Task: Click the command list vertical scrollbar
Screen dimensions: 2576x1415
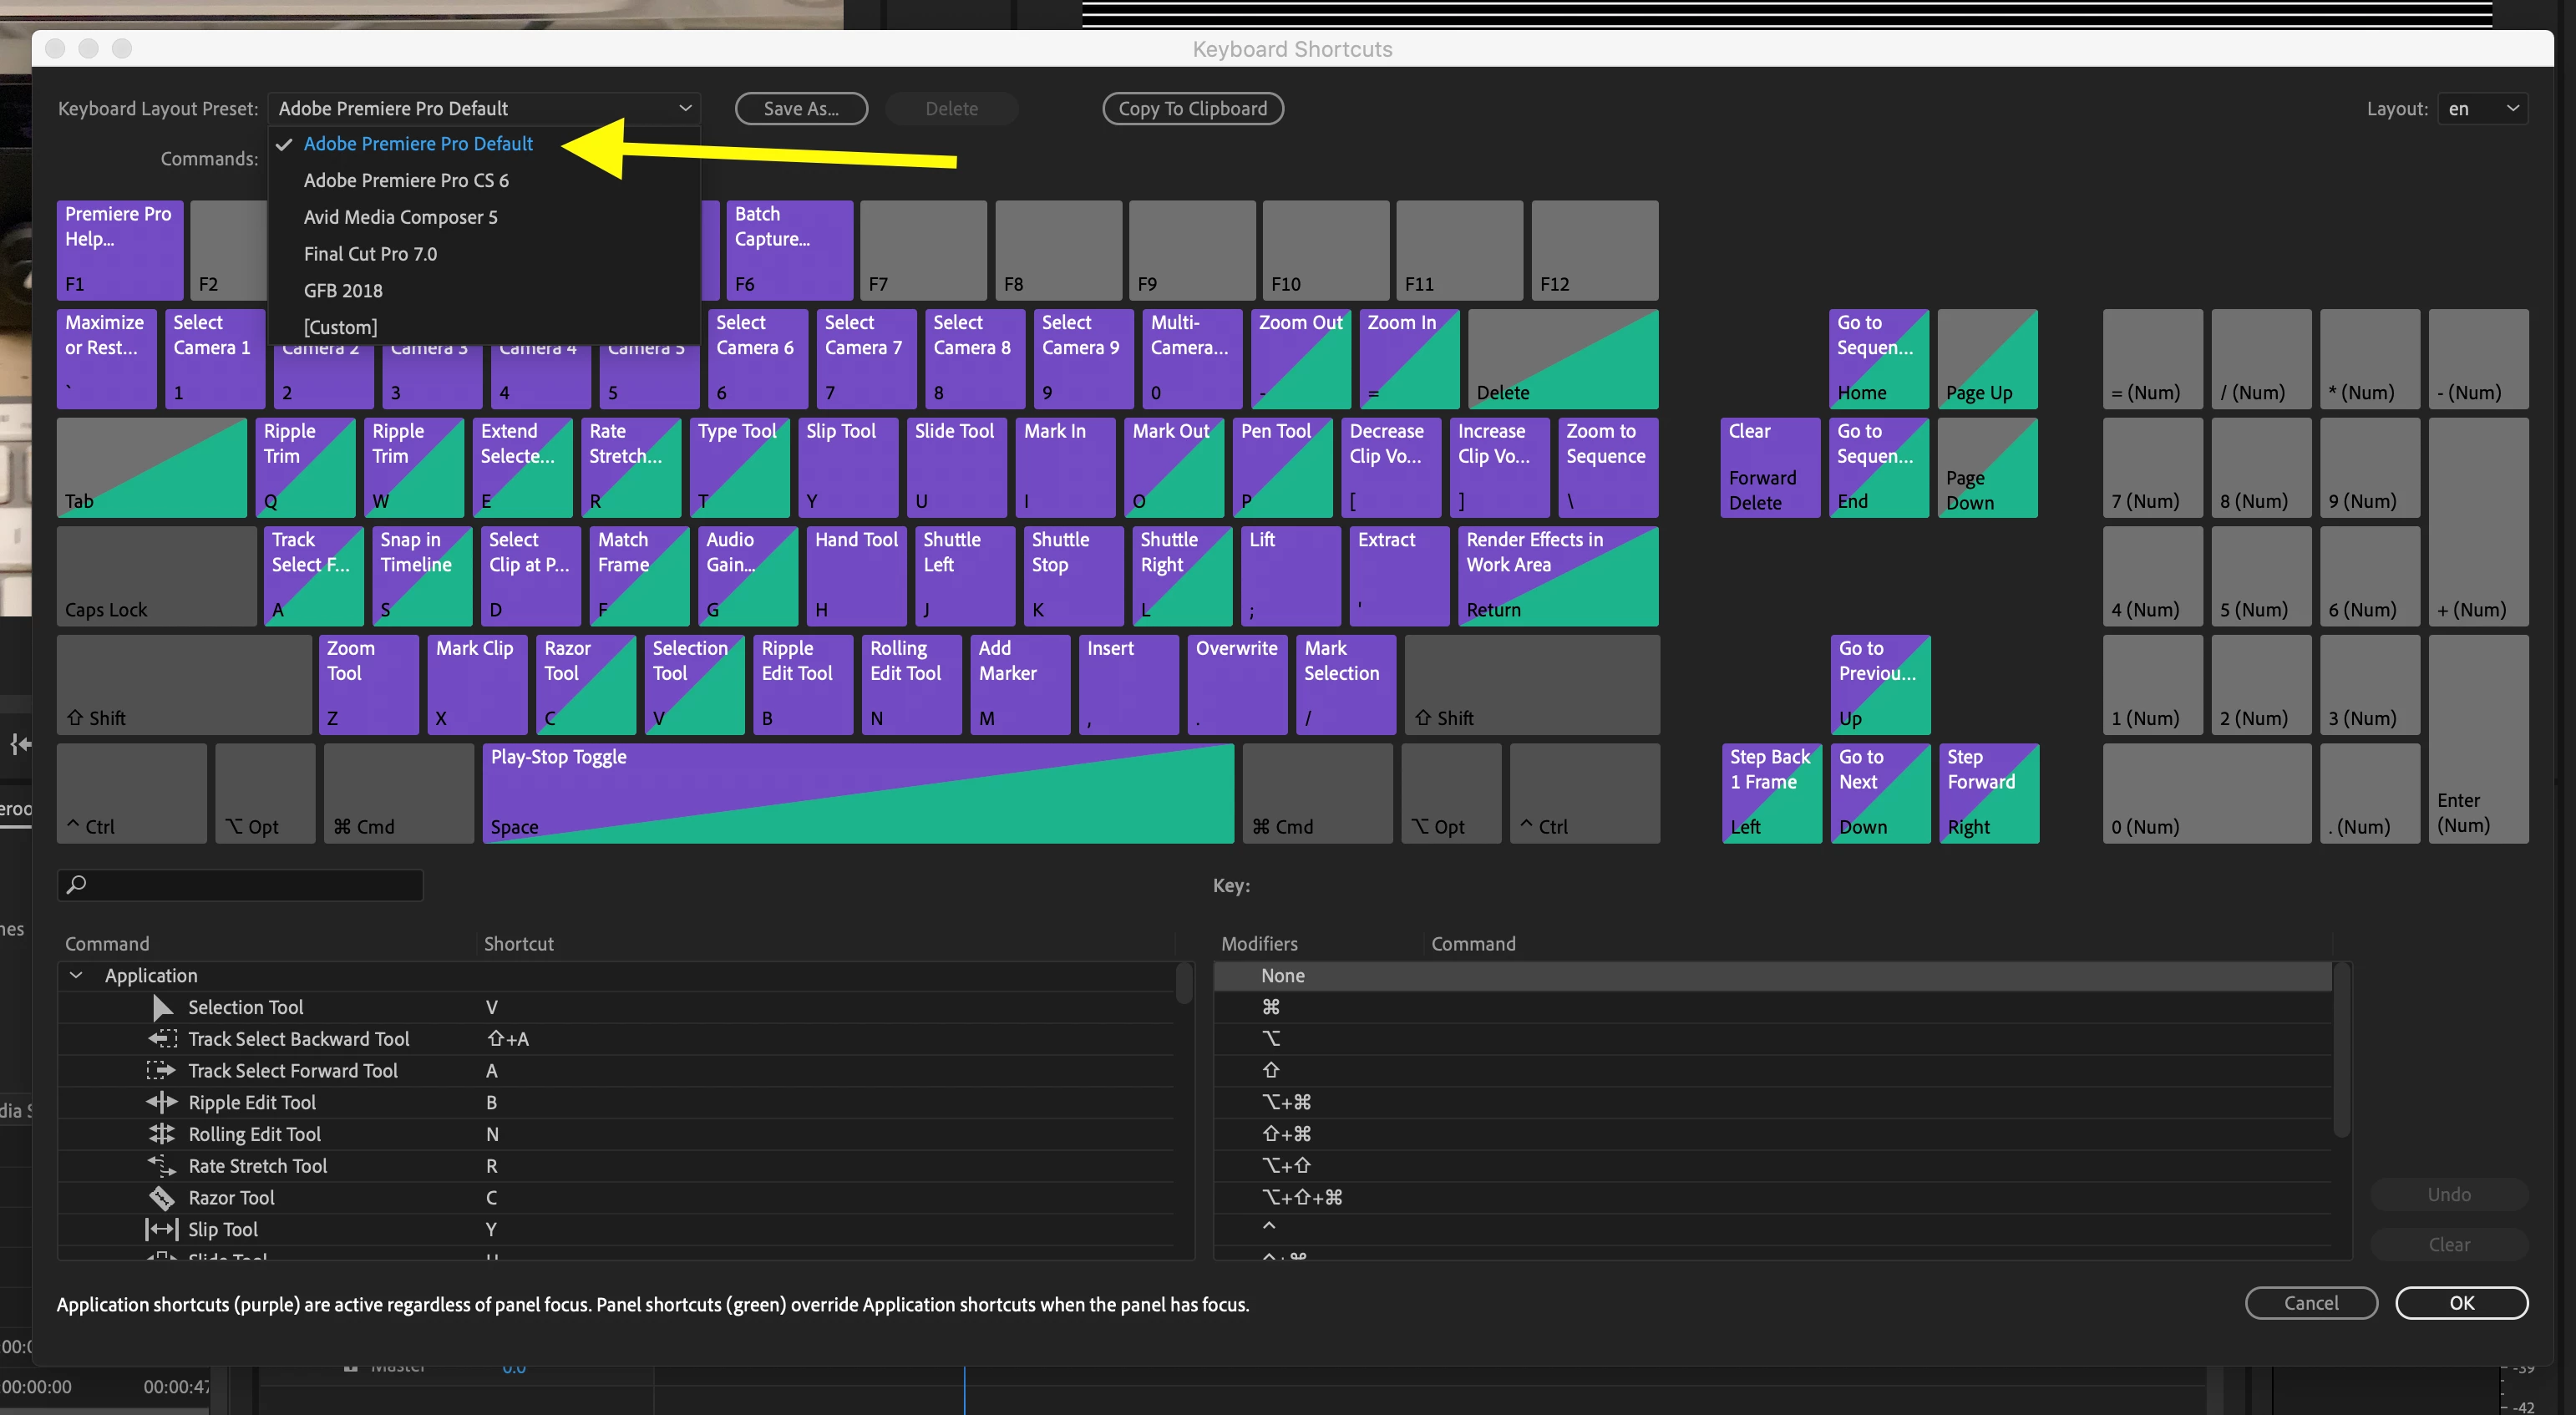Action: point(1184,985)
